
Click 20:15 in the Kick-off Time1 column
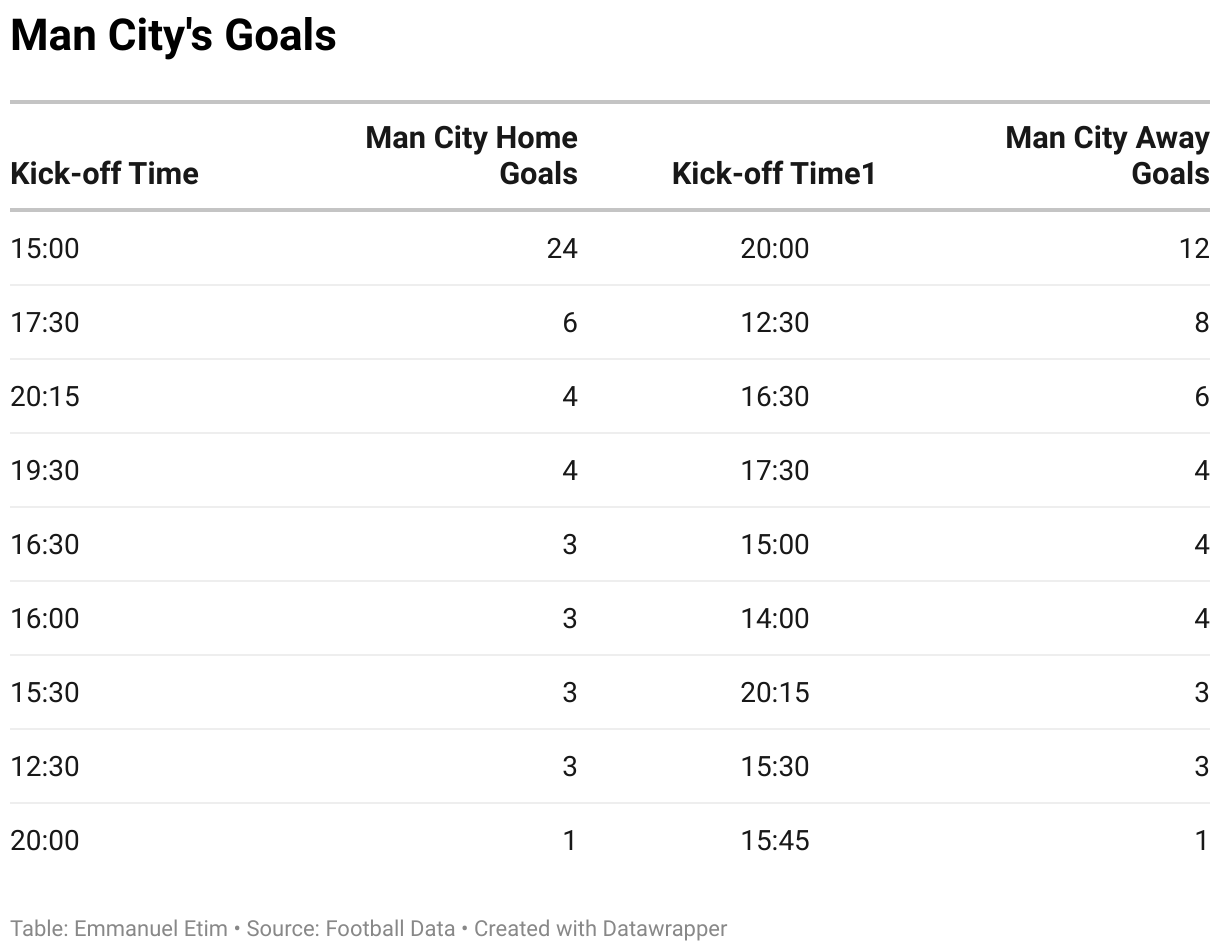pyautogui.click(x=775, y=692)
